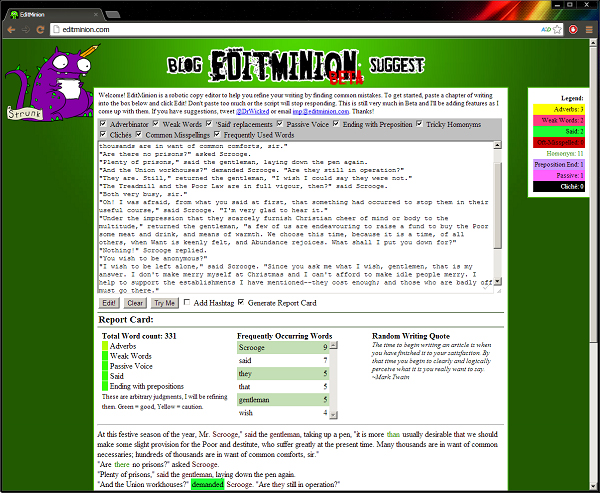
Task: Click the black Cliché legend swatch
Action: click(559, 187)
